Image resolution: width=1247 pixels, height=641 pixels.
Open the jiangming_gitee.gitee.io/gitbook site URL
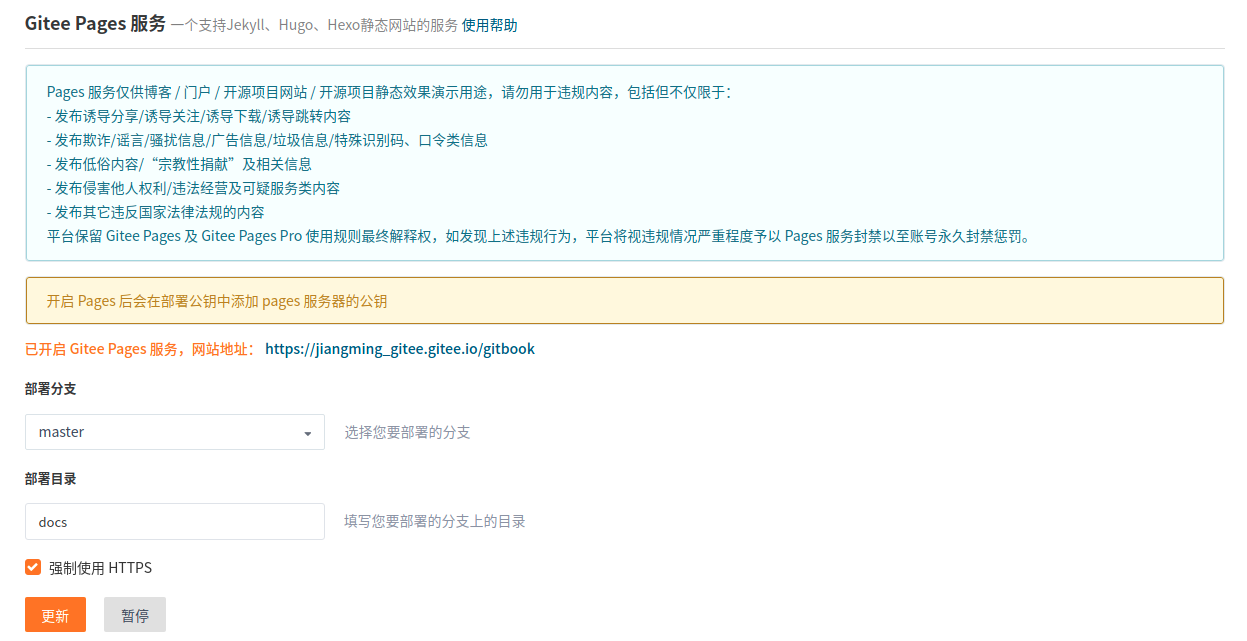coord(400,349)
